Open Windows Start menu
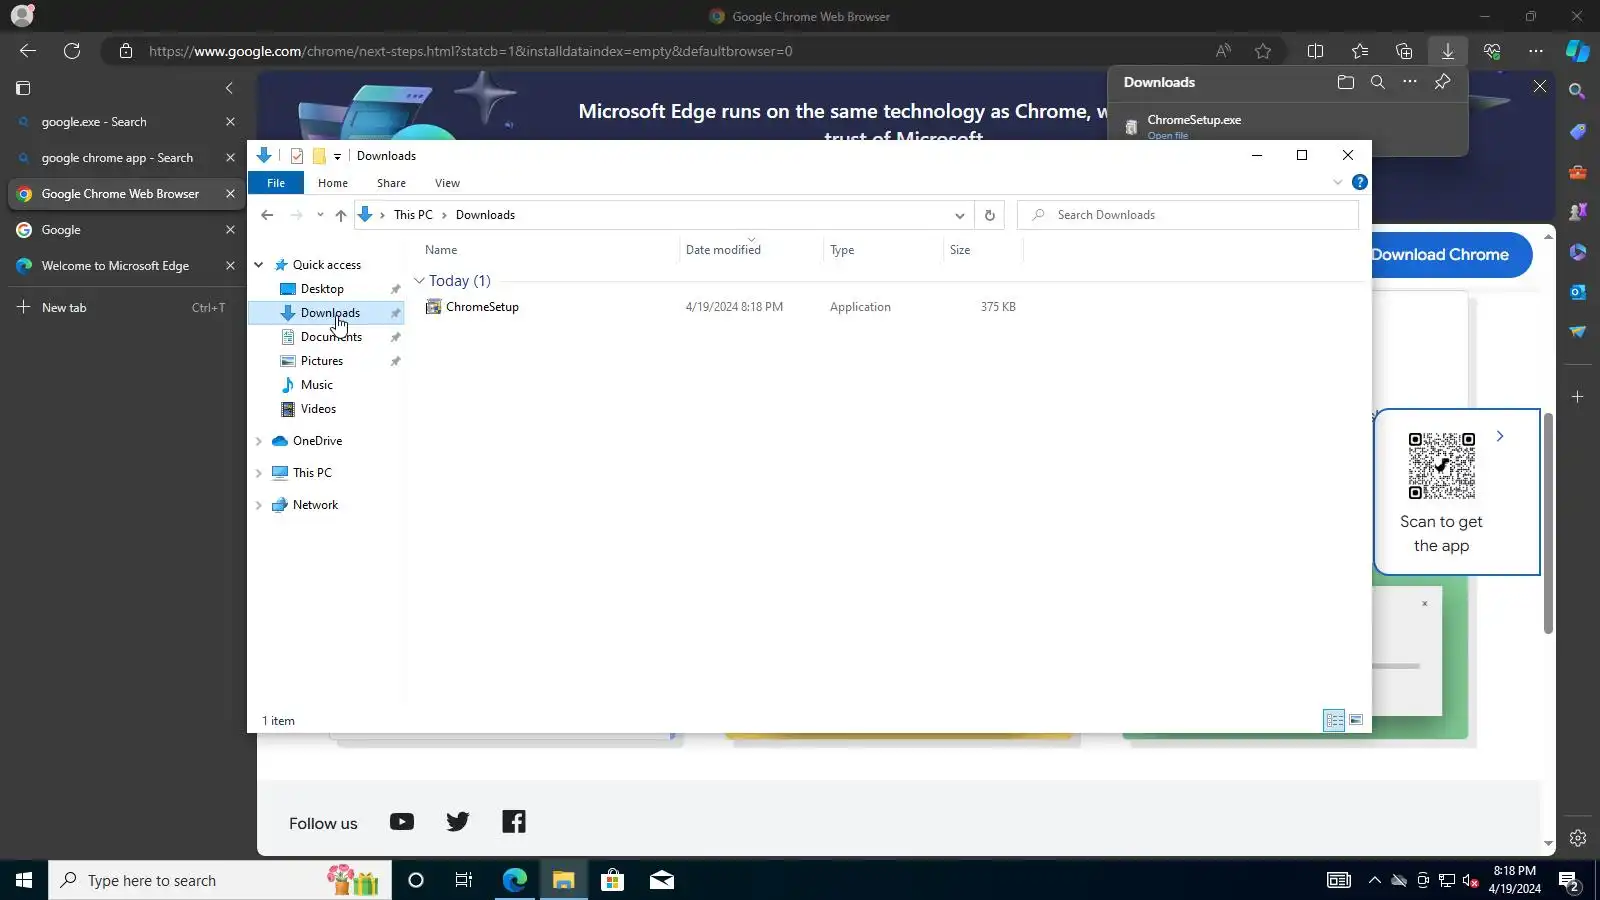The width and height of the screenshot is (1600, 900). pyautogui.click(x=24, y=880)
